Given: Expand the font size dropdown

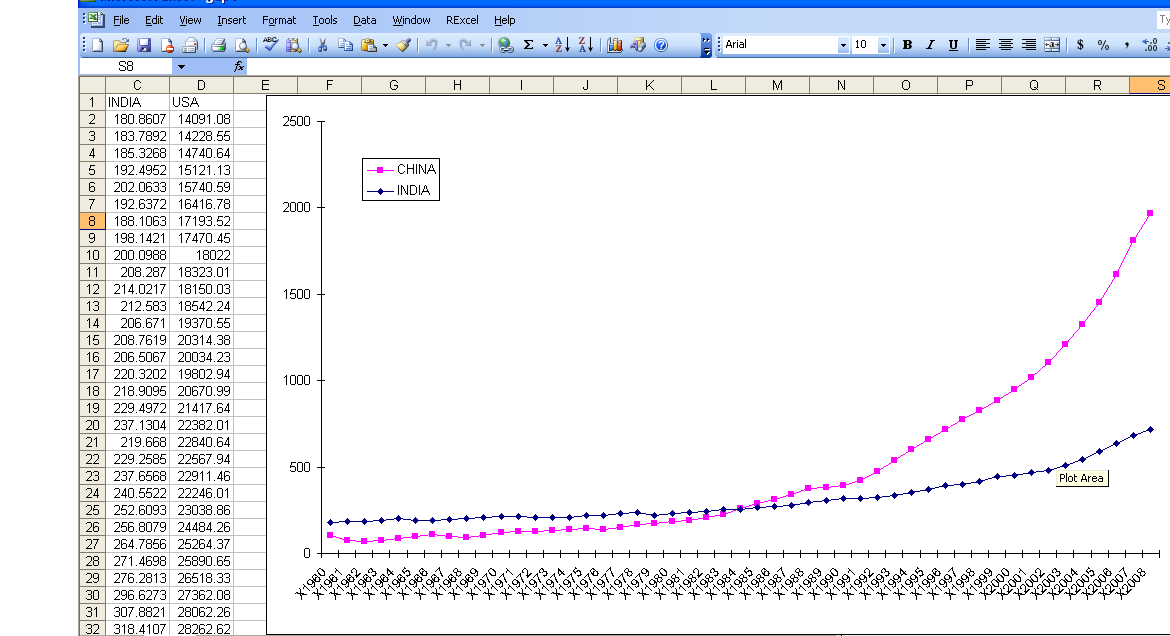Looking at the screenshot, I should (x=883, y=45).
